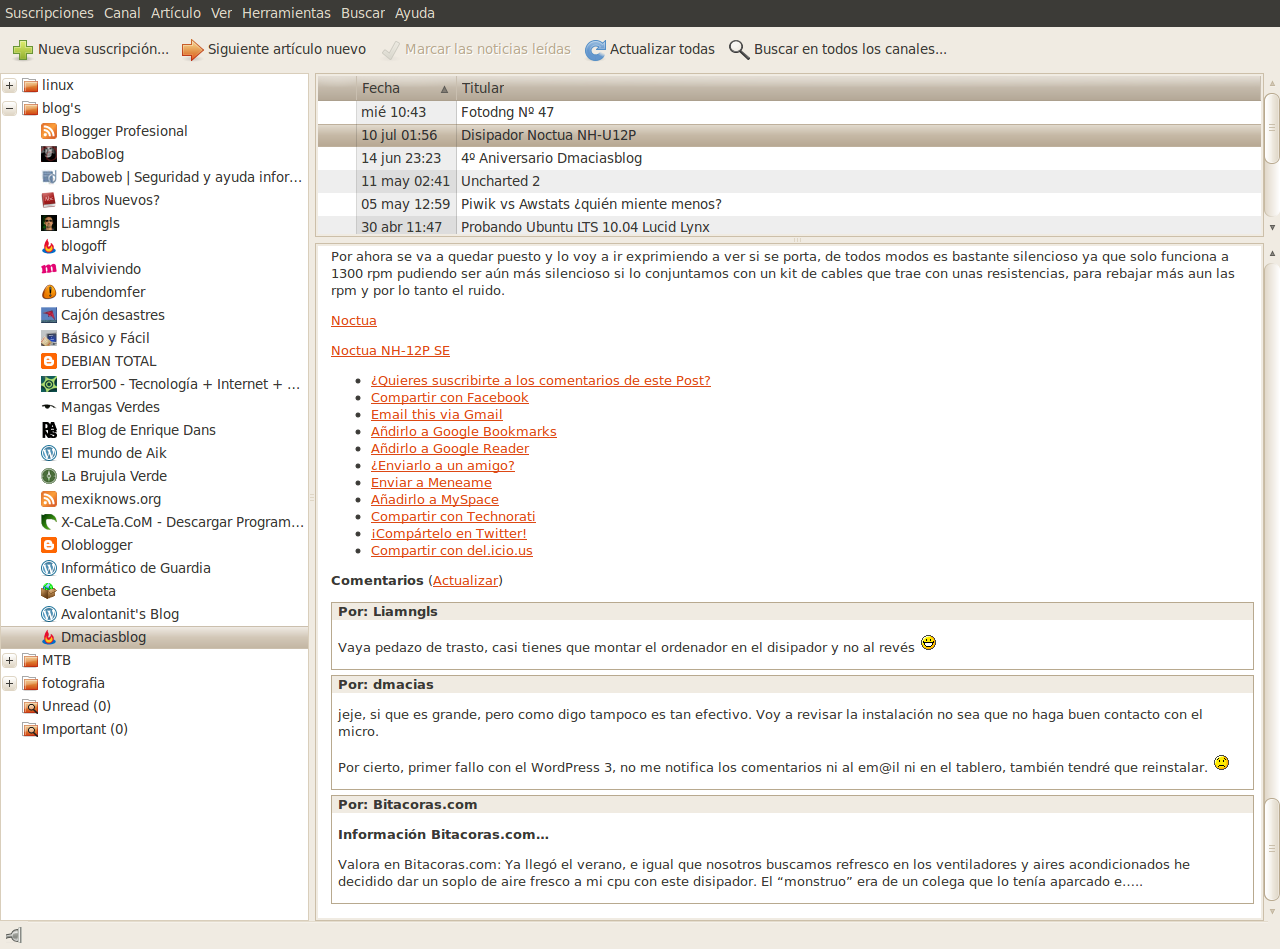This screenshot has width=1280, height=949.
Task: Click the DEBIAN TOTAL blogger icon
Action: click(49, 361)
